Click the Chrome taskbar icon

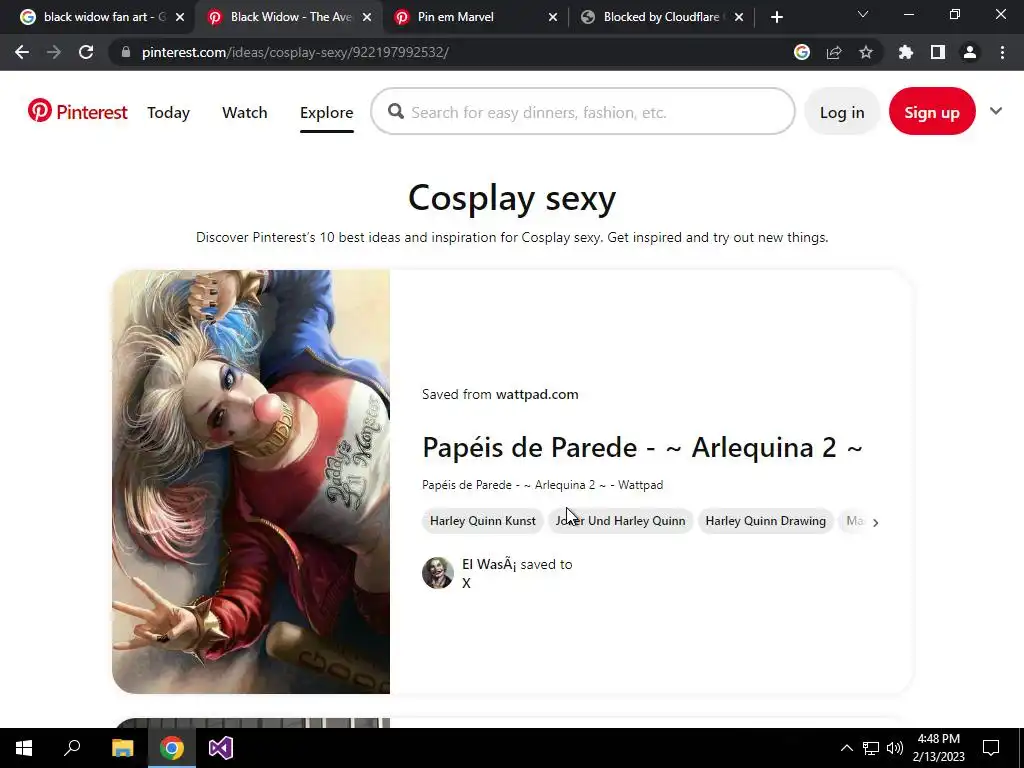click(172, 748)
